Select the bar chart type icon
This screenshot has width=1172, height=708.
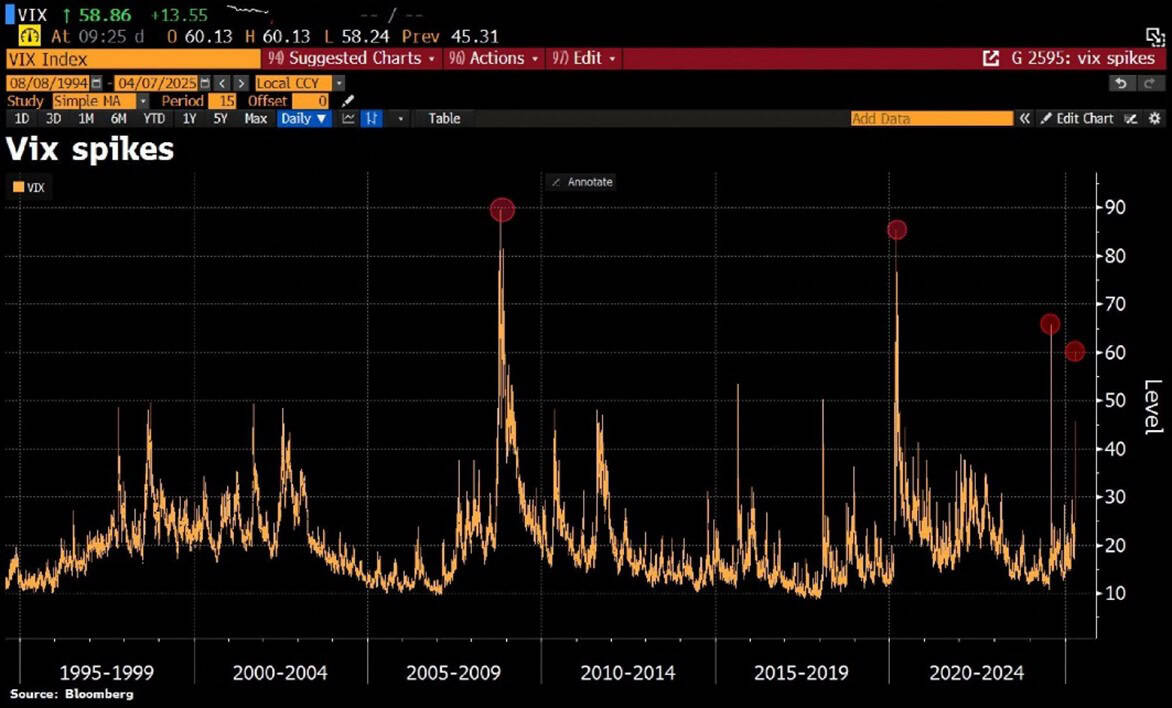[x=373, y=118]
